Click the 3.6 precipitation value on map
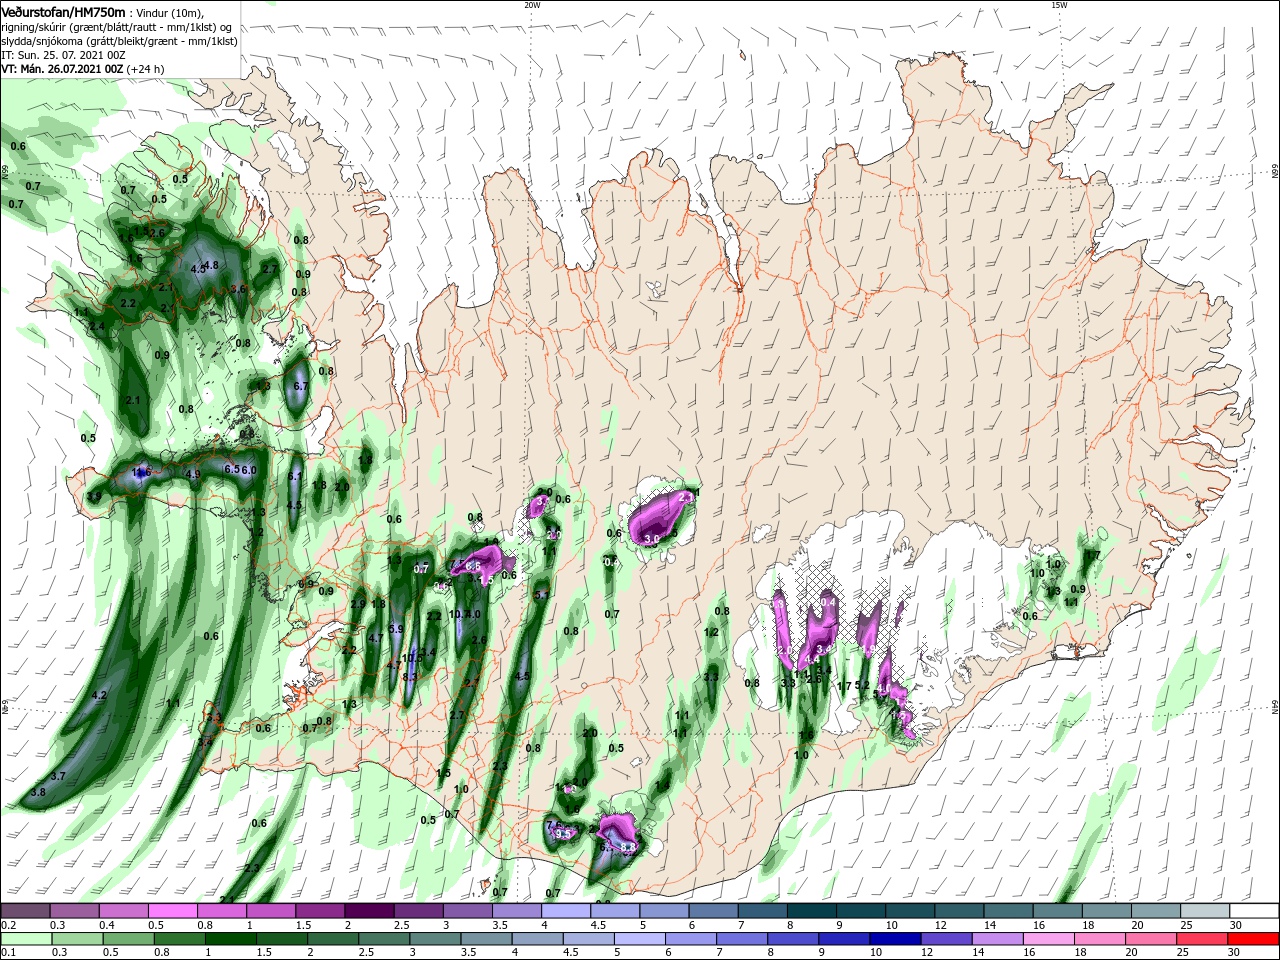The image size is (1280, 960). 238,288
